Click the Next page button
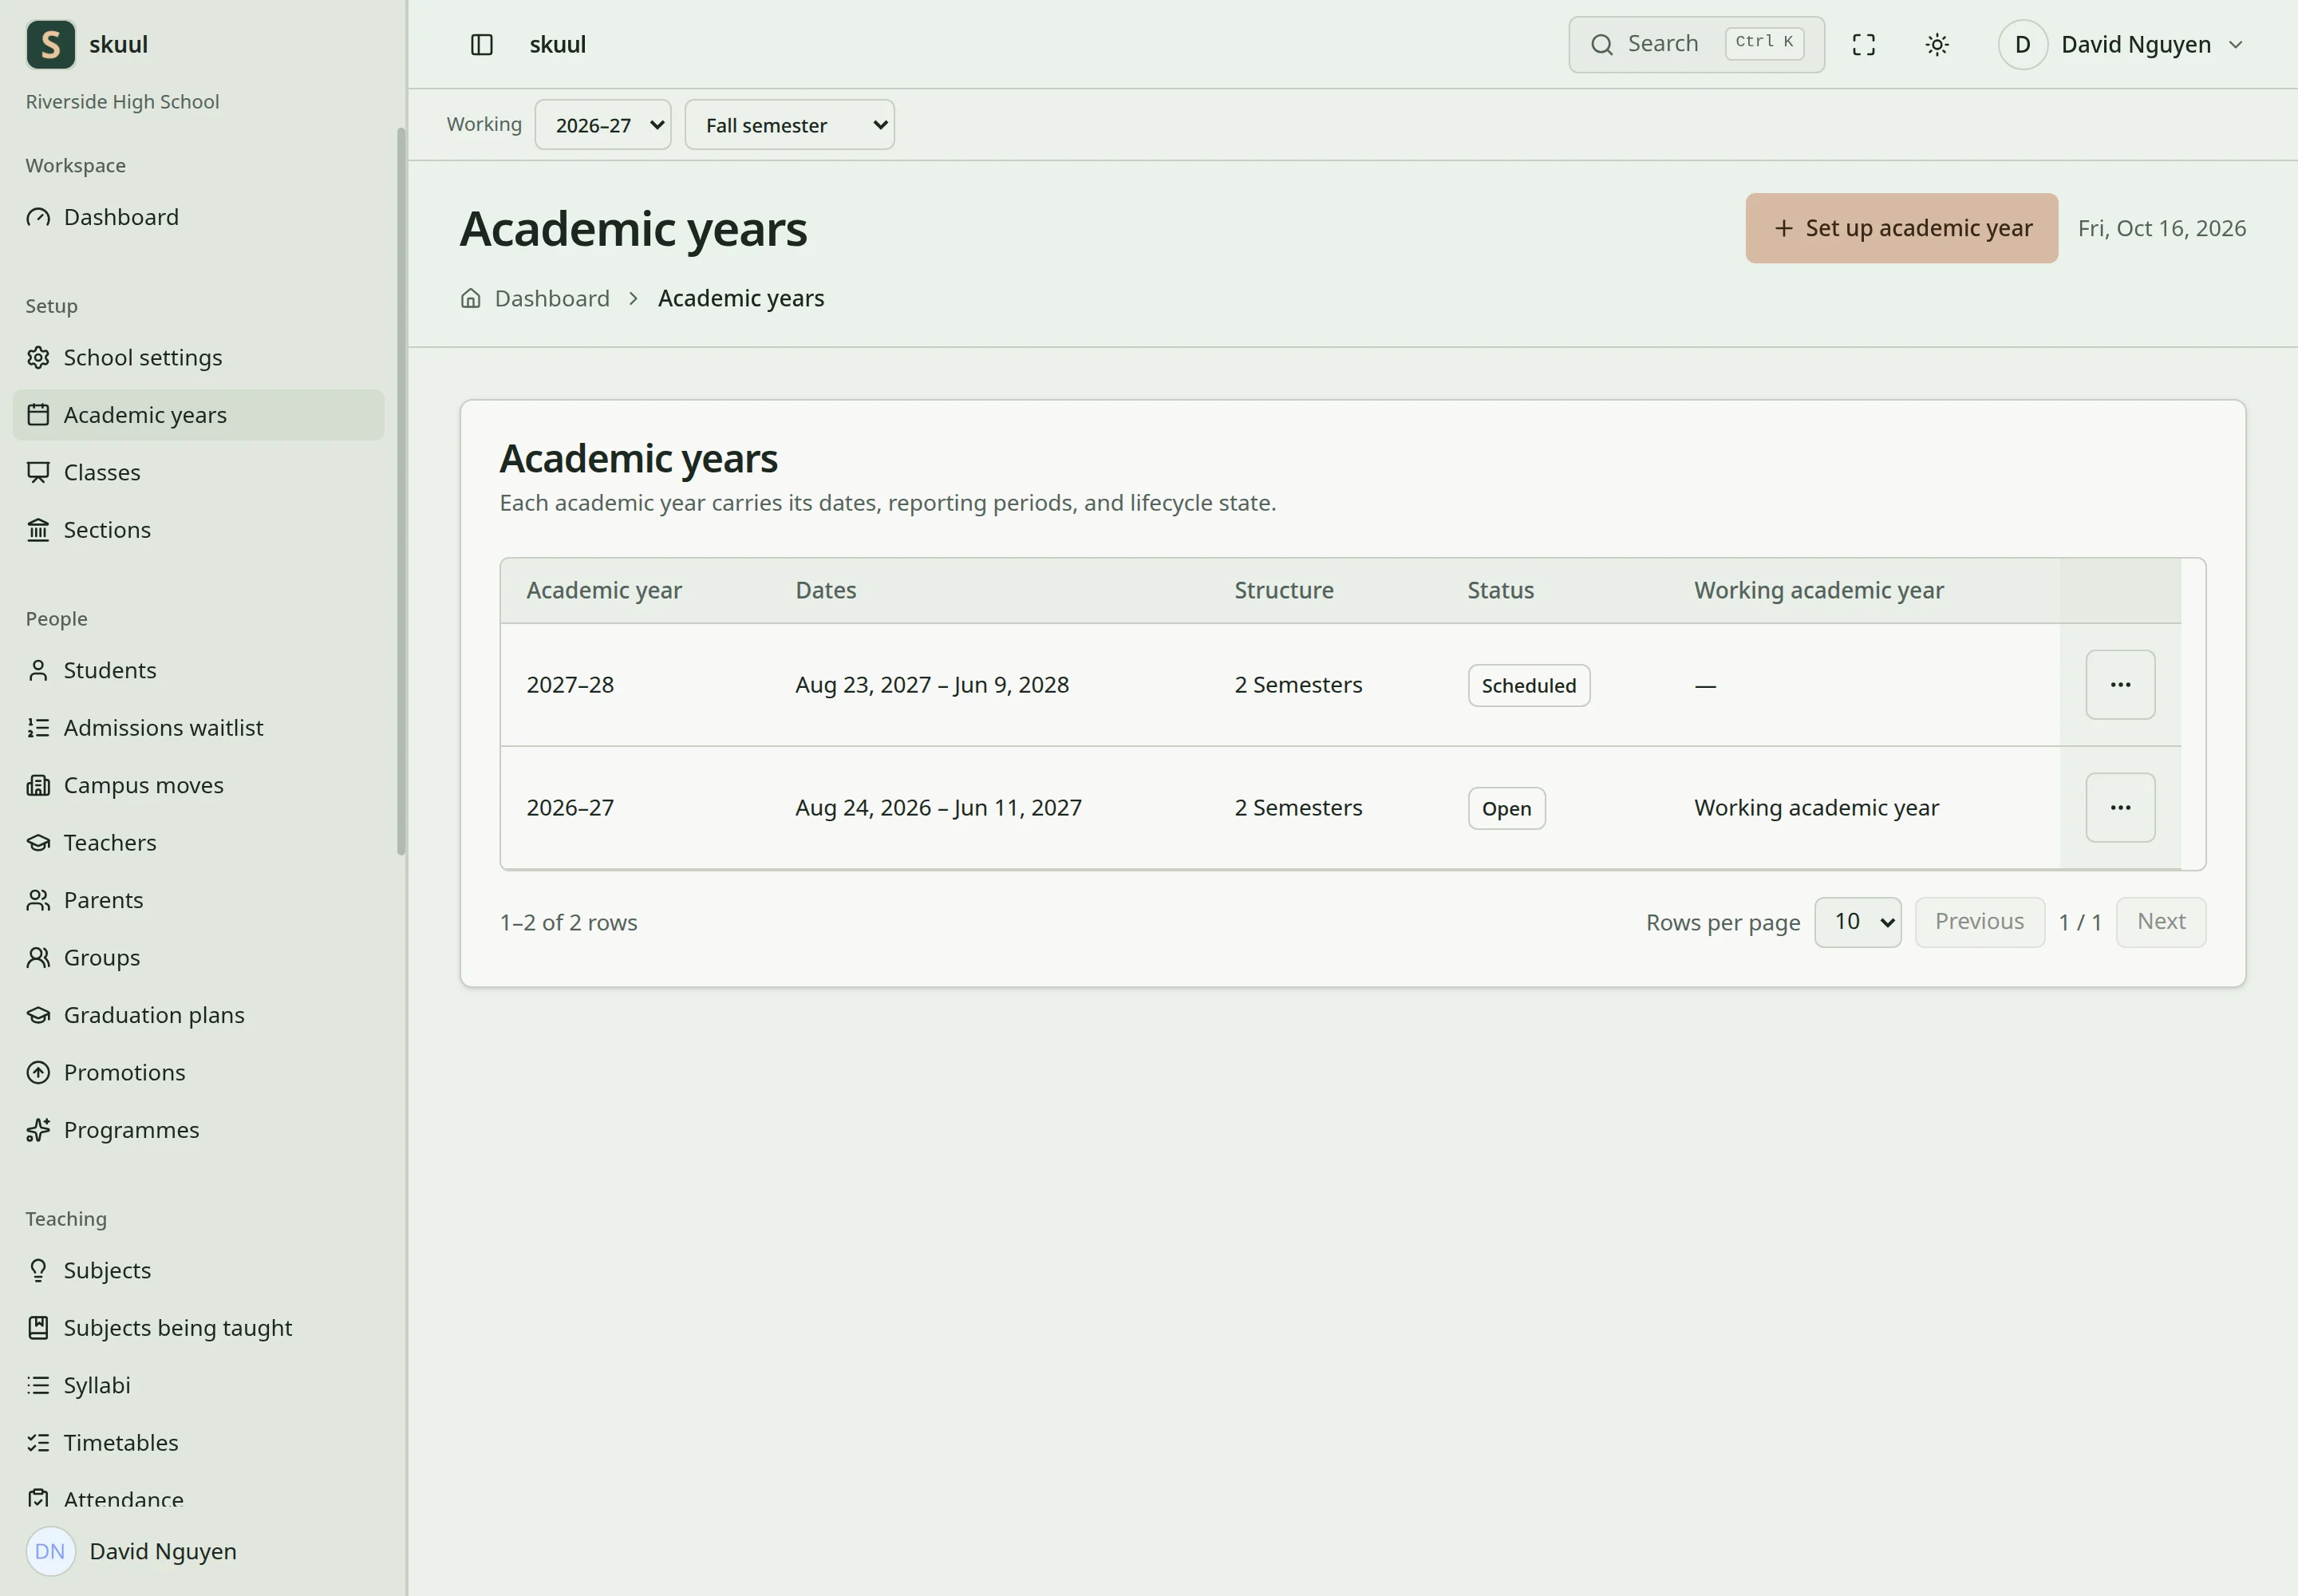The image size is (2298, 1596). tap(2161, 922)
